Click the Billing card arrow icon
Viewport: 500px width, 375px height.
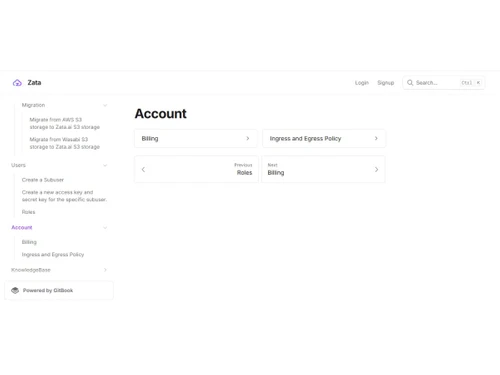tap(248, 138)
